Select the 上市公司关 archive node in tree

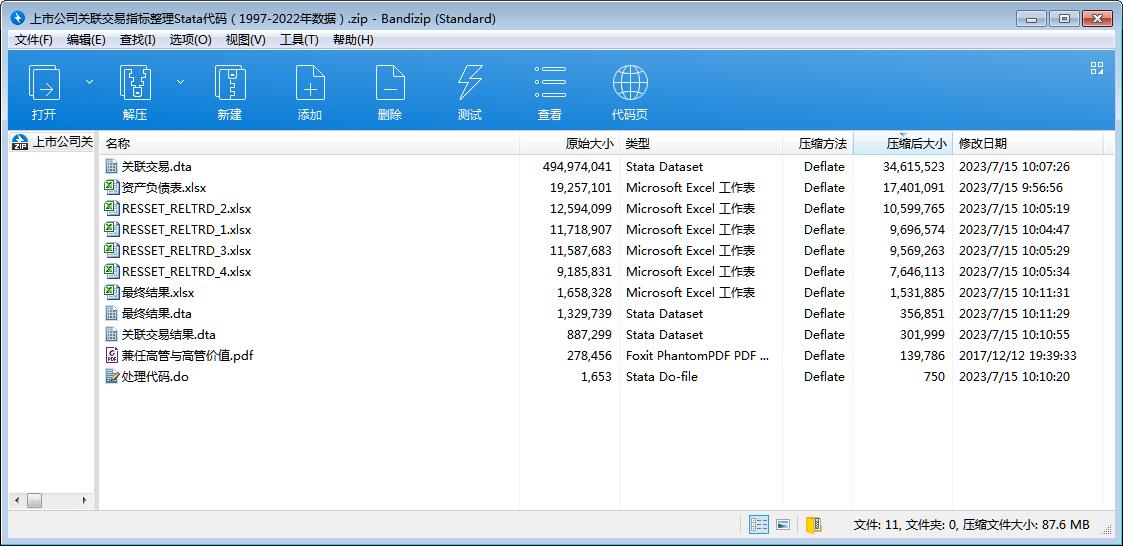pos(53,142)
